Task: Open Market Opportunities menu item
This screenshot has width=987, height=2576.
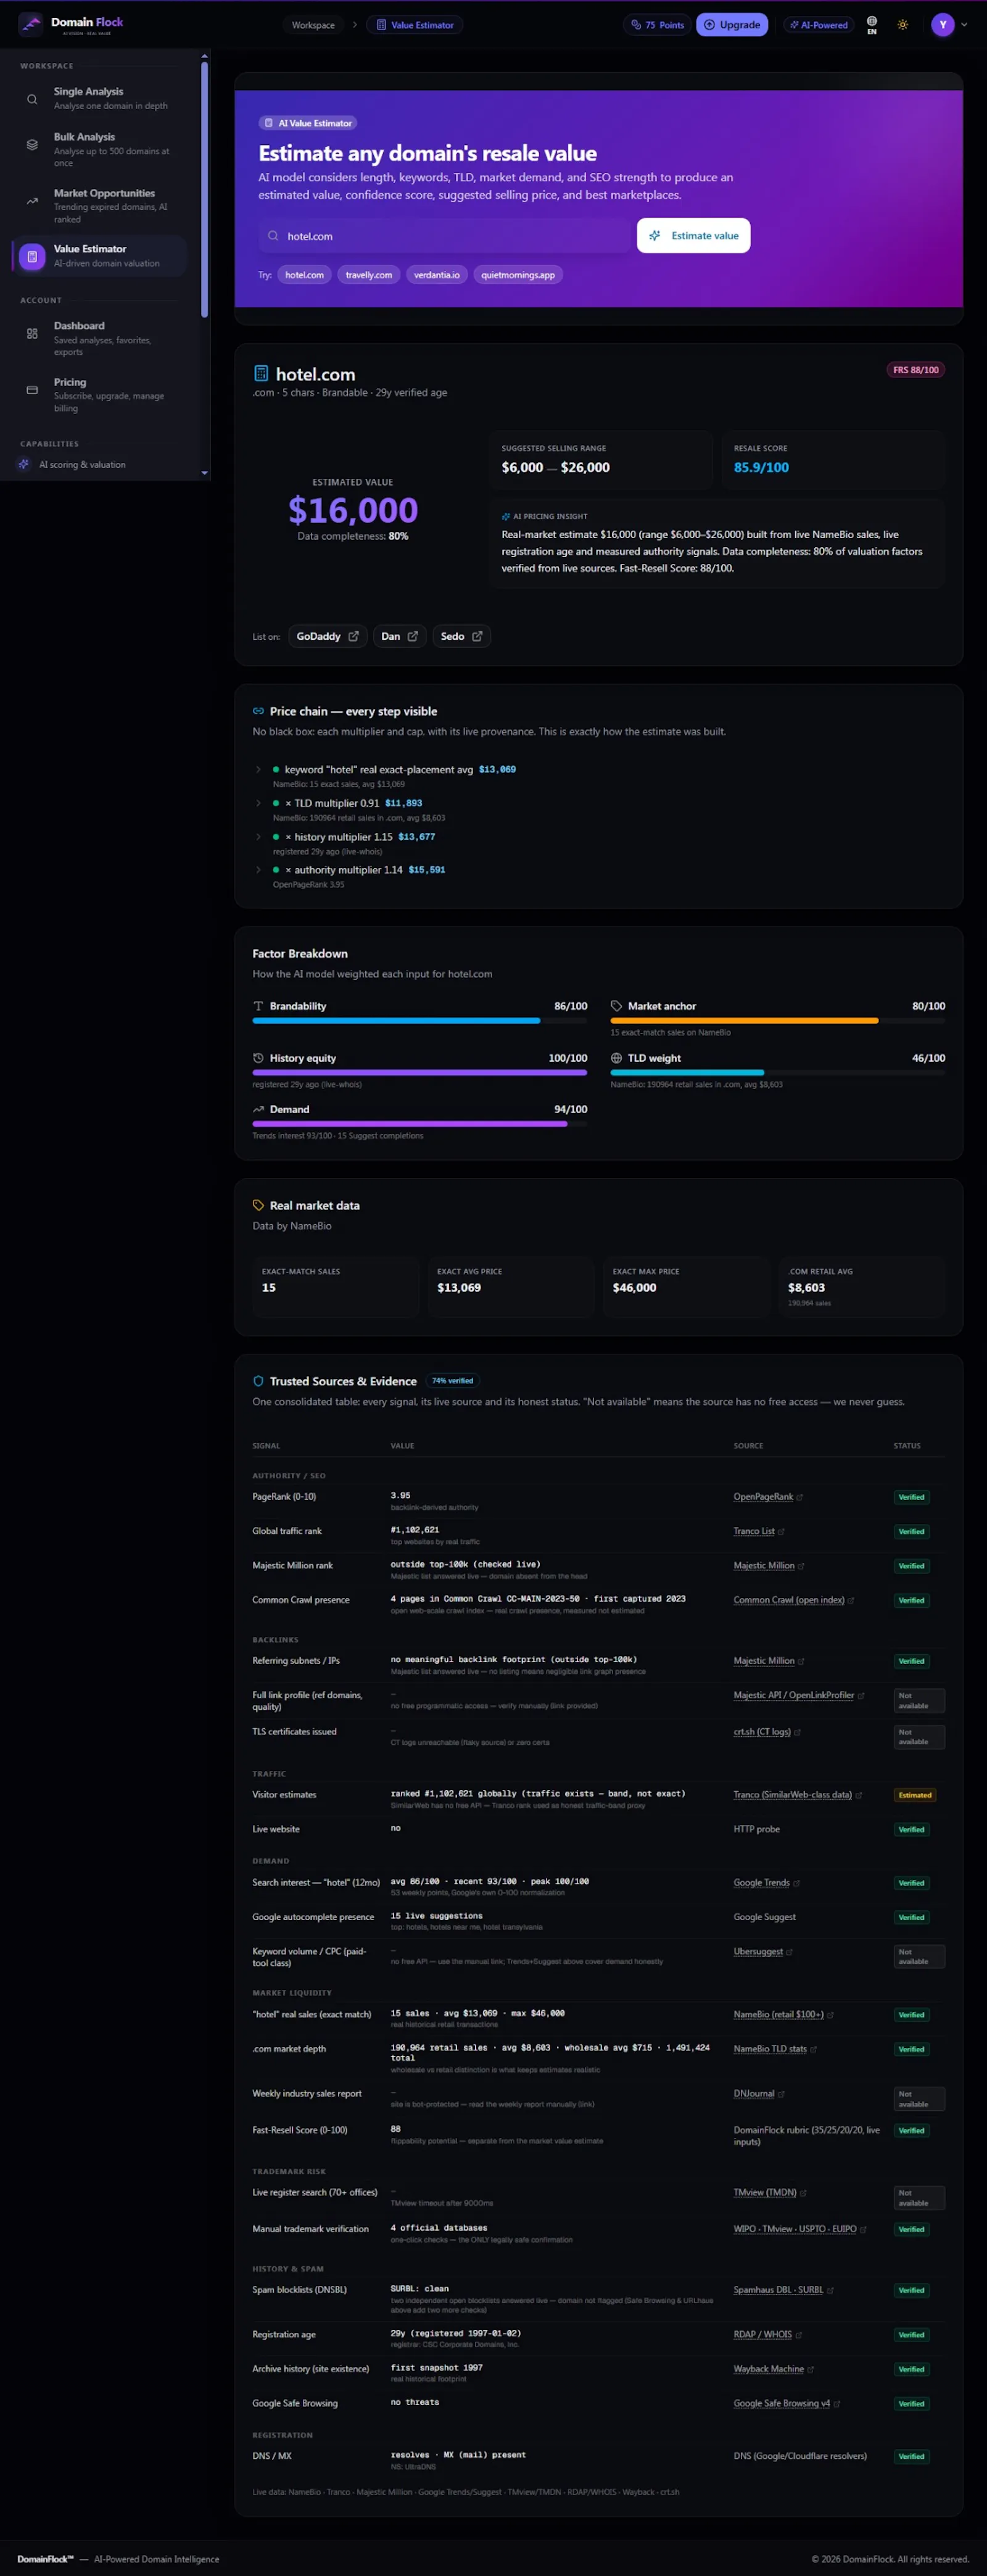Action: click(x=99, y=205)
